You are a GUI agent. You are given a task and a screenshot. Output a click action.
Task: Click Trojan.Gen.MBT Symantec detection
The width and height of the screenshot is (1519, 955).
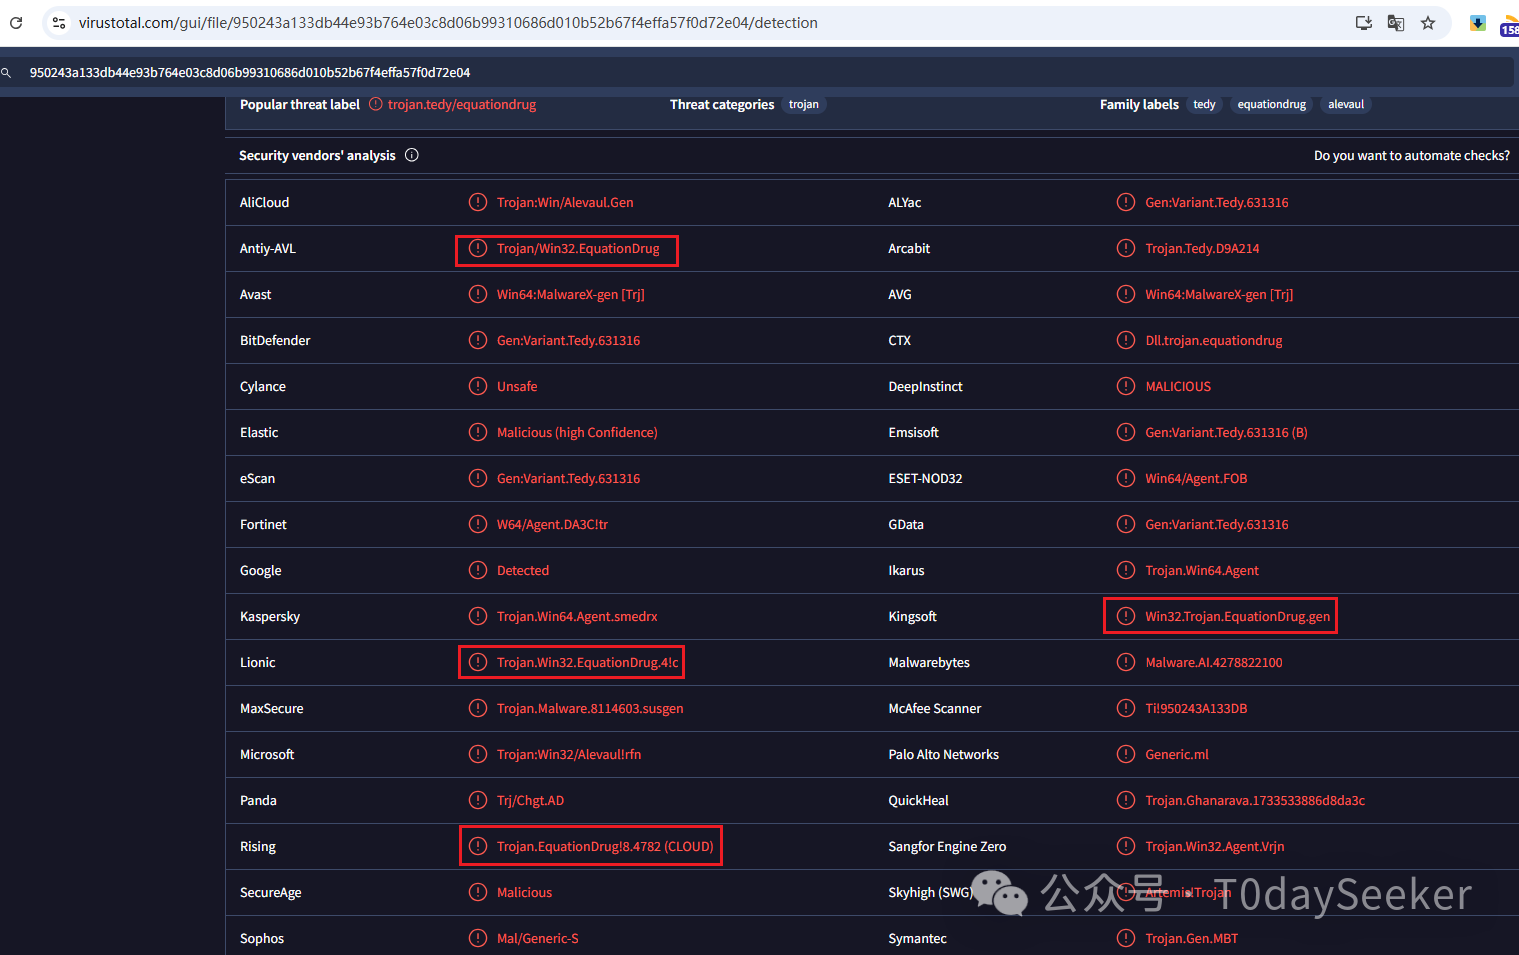[x=1192, y=938]
